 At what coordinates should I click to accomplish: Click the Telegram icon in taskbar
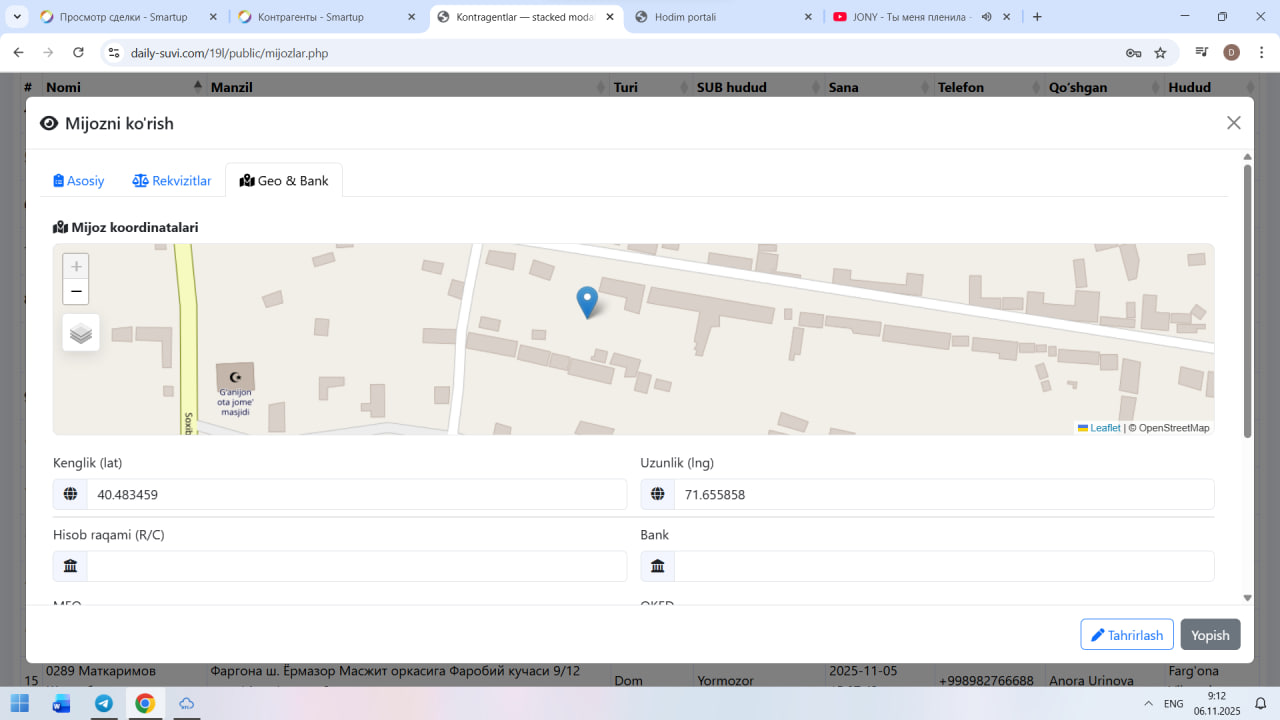click(103, 703)
